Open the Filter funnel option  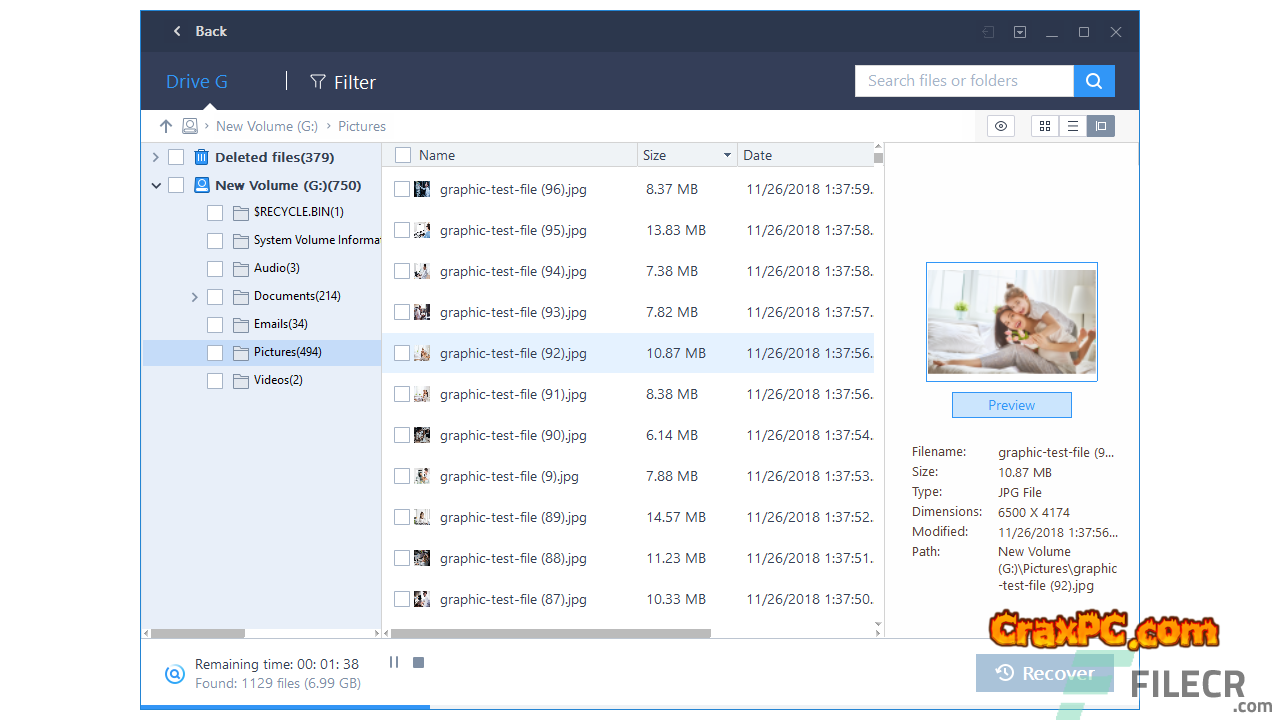(x=342, y=82)
